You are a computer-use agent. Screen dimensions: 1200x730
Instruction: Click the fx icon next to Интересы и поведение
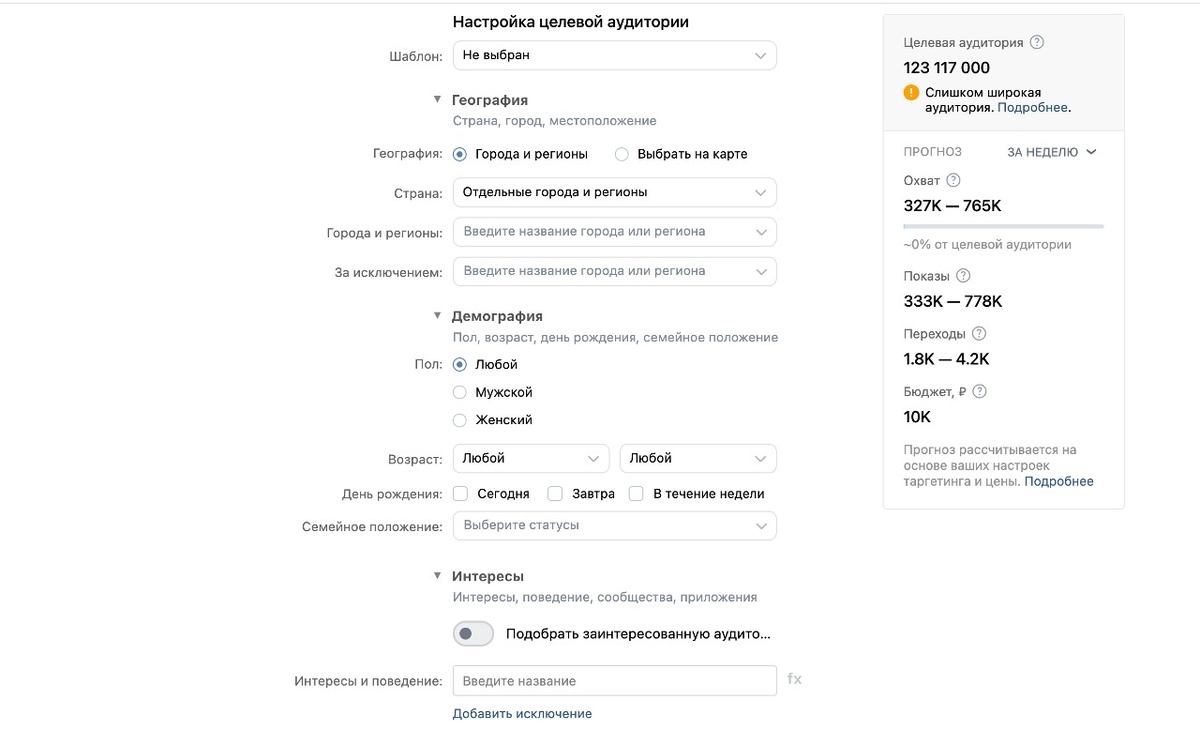(794, 680)
